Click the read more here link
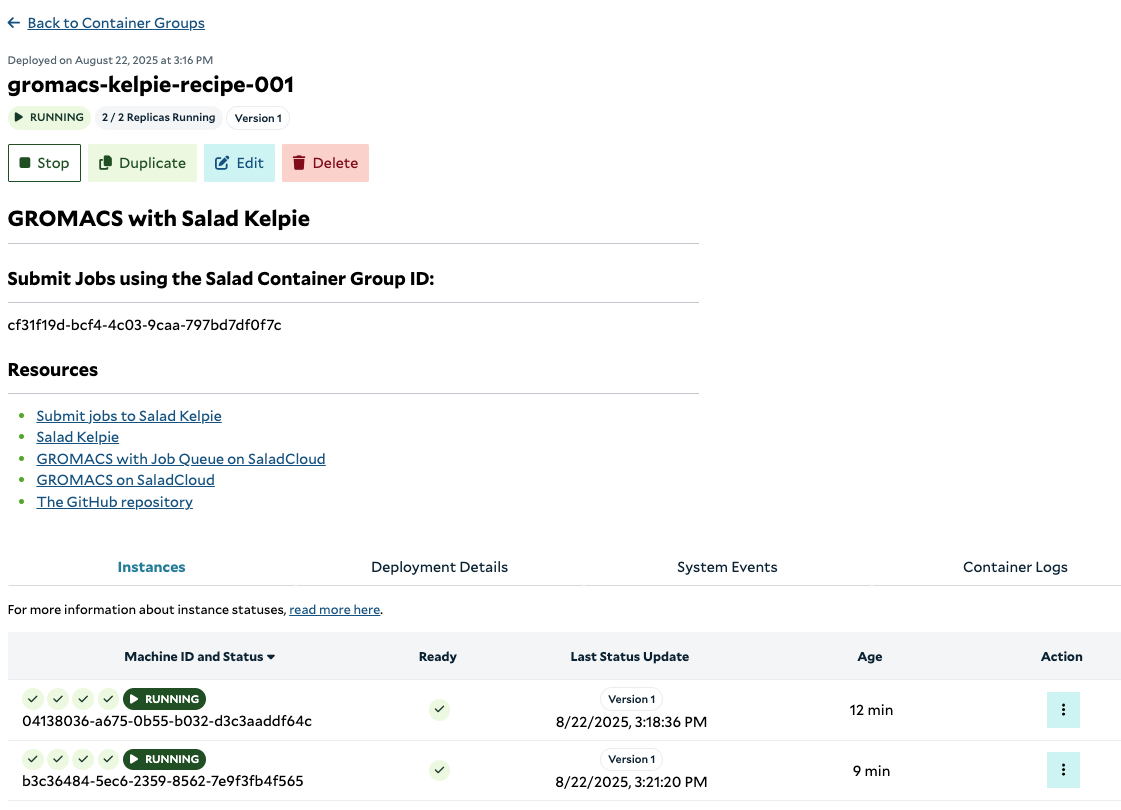This screenshot has width=1121, height=810. (335, 610)
